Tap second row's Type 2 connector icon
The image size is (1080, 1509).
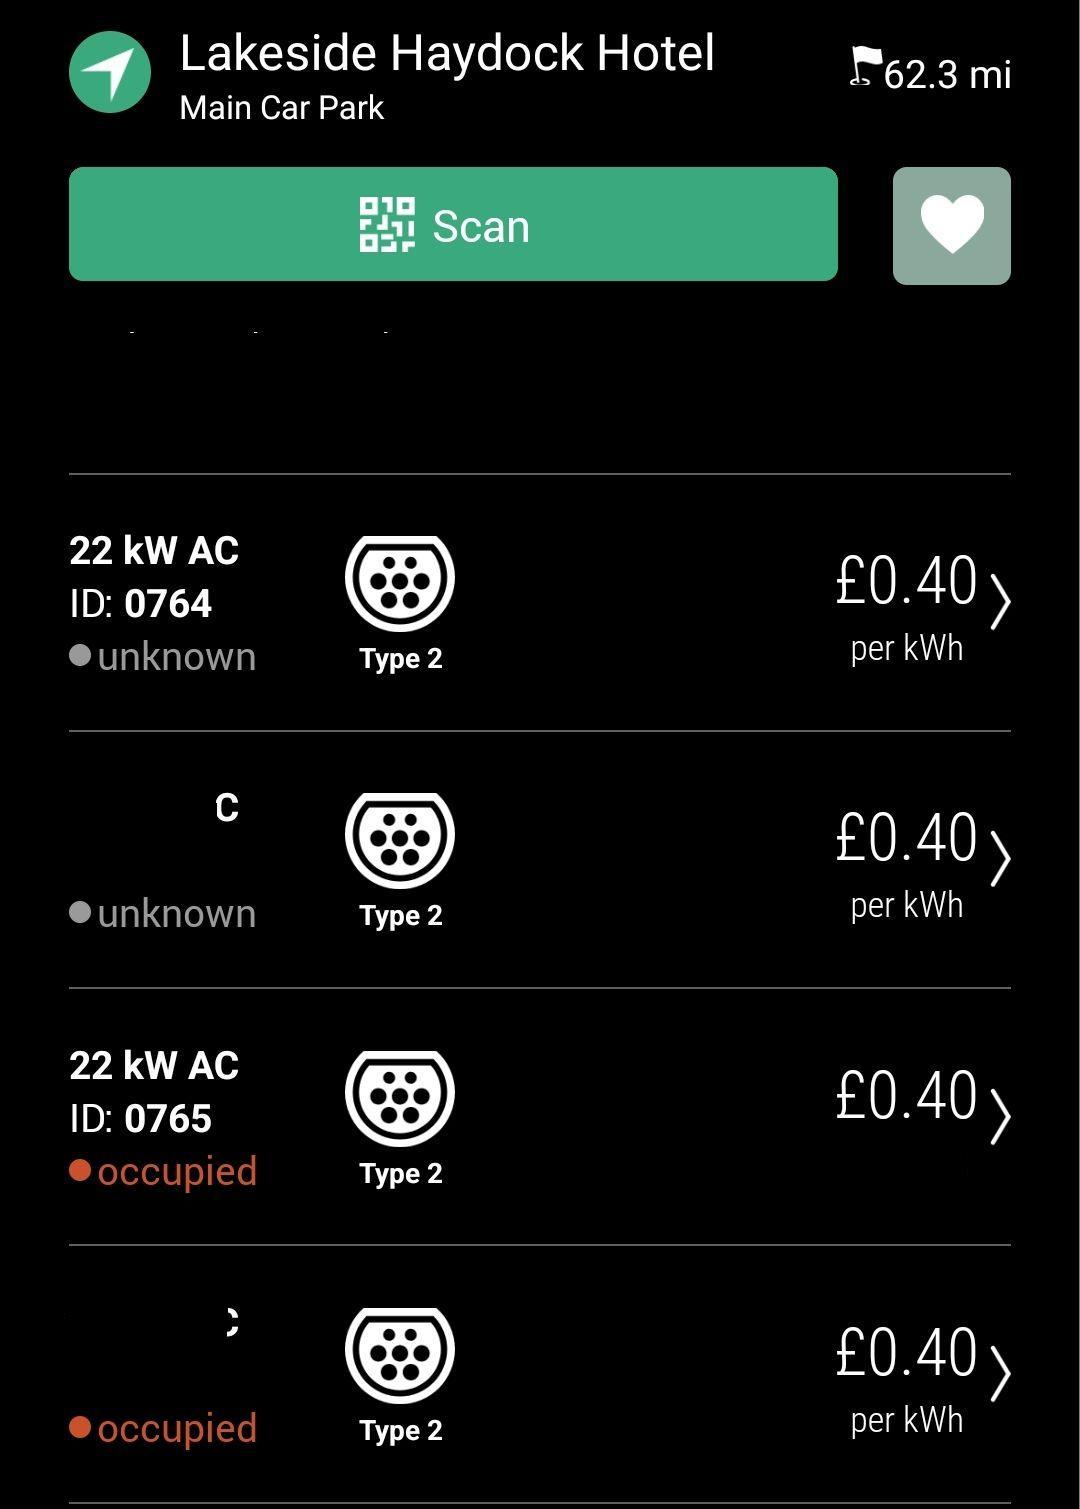(x=400, y=840)
